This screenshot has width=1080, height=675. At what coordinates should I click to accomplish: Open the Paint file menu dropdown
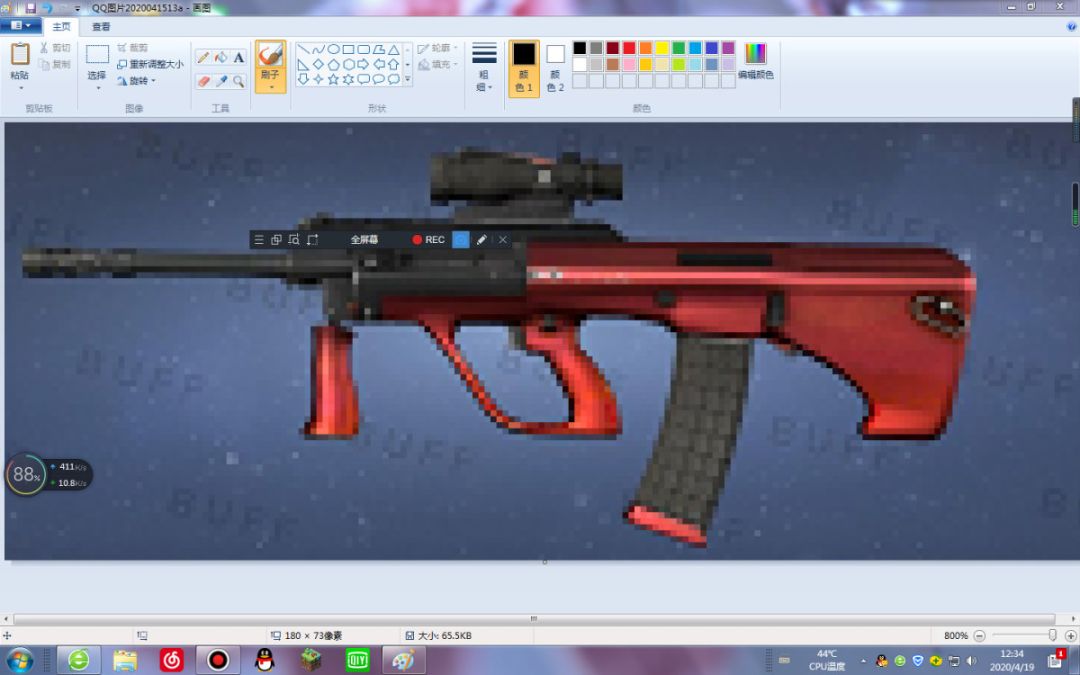[x=21, y=25]
